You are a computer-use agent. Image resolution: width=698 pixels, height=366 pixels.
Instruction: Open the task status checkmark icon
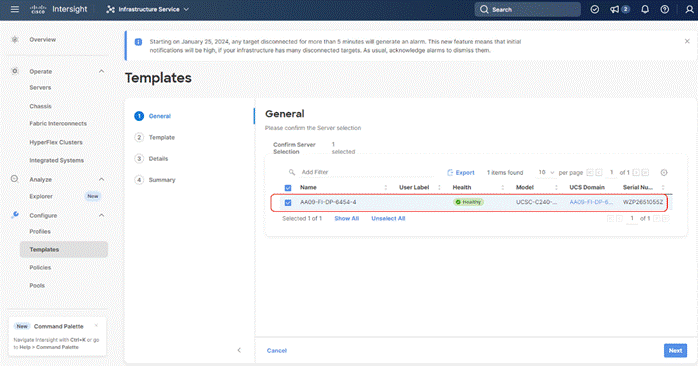coord(595,9)
